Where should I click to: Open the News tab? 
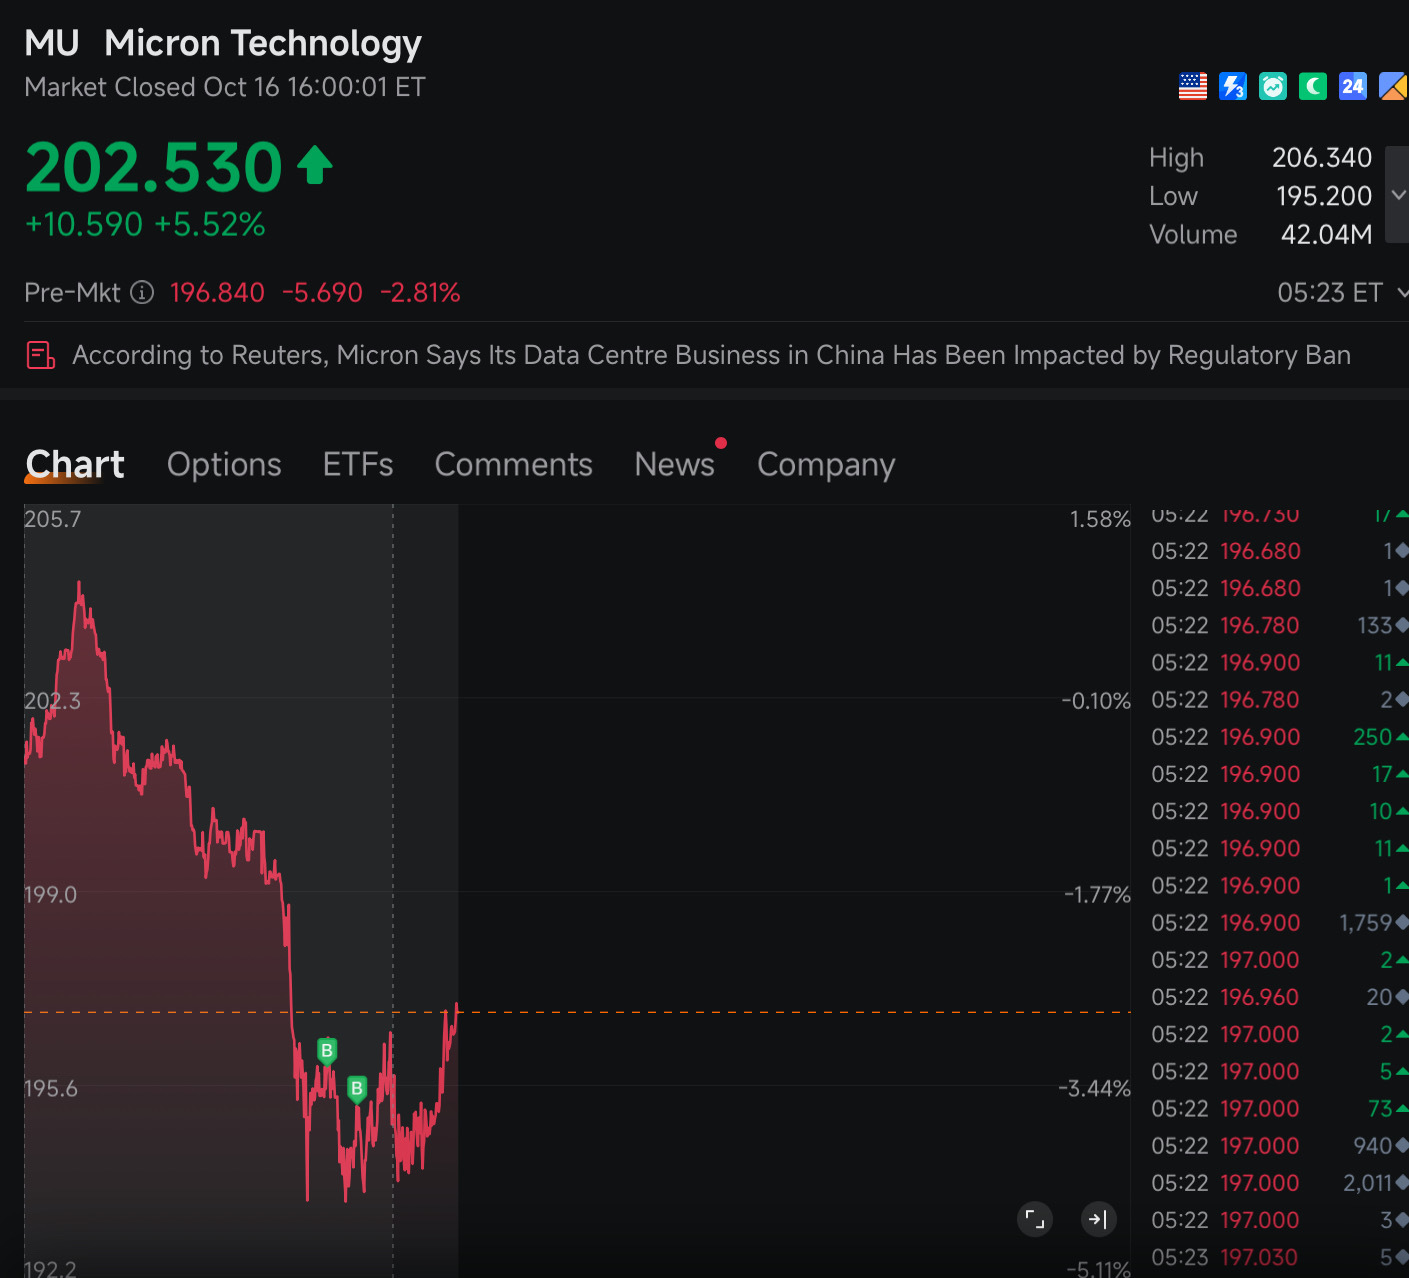click(675, 465)
